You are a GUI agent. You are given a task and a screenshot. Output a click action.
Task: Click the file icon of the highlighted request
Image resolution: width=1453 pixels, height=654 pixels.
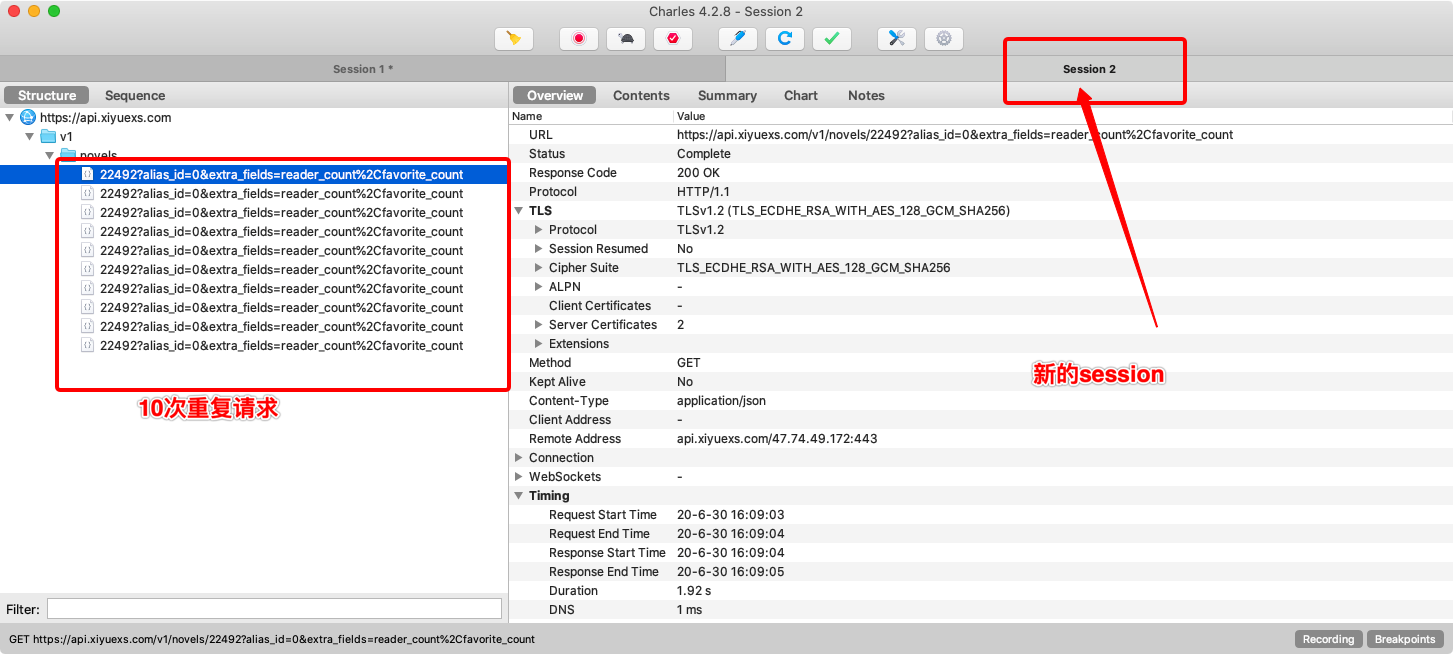(x=88, y=174)
